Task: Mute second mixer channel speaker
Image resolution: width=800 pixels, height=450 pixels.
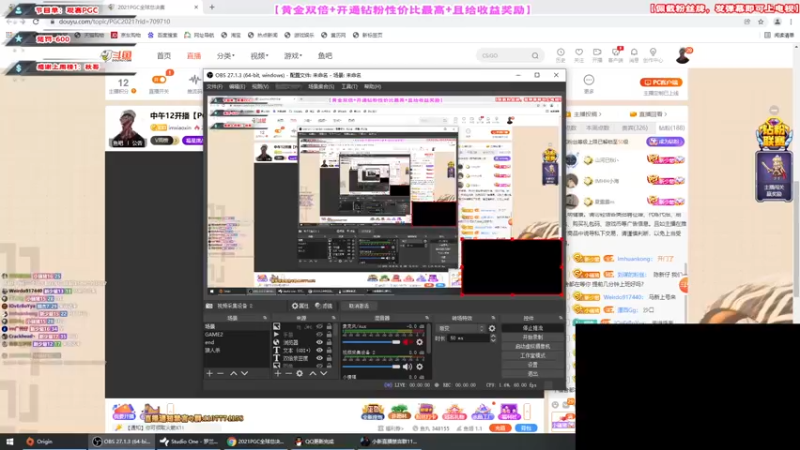Action: pyautogui.click(x=407, y=366)
